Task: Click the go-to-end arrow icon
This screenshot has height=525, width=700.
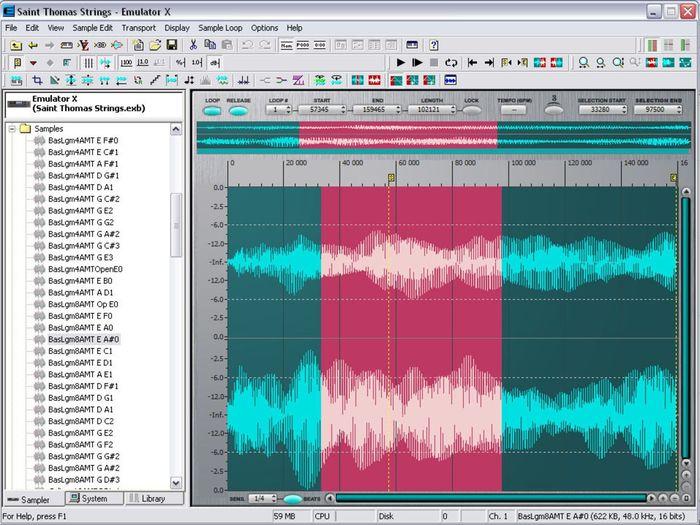Action: click(489, 62)
